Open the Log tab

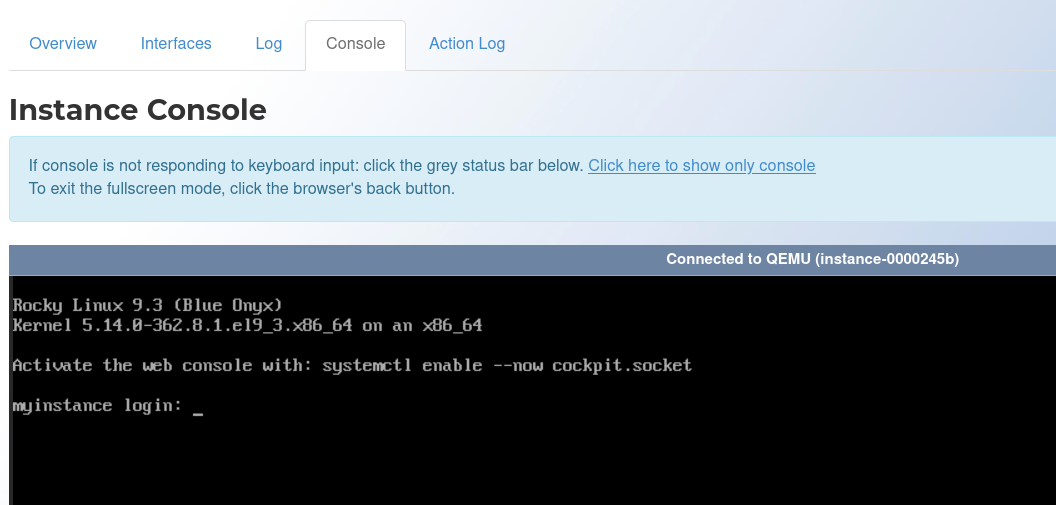point(268,44)
